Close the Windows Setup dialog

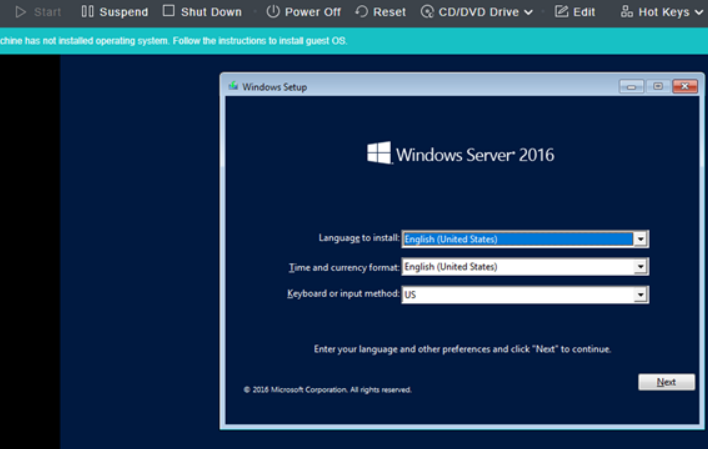pos(685,87)
